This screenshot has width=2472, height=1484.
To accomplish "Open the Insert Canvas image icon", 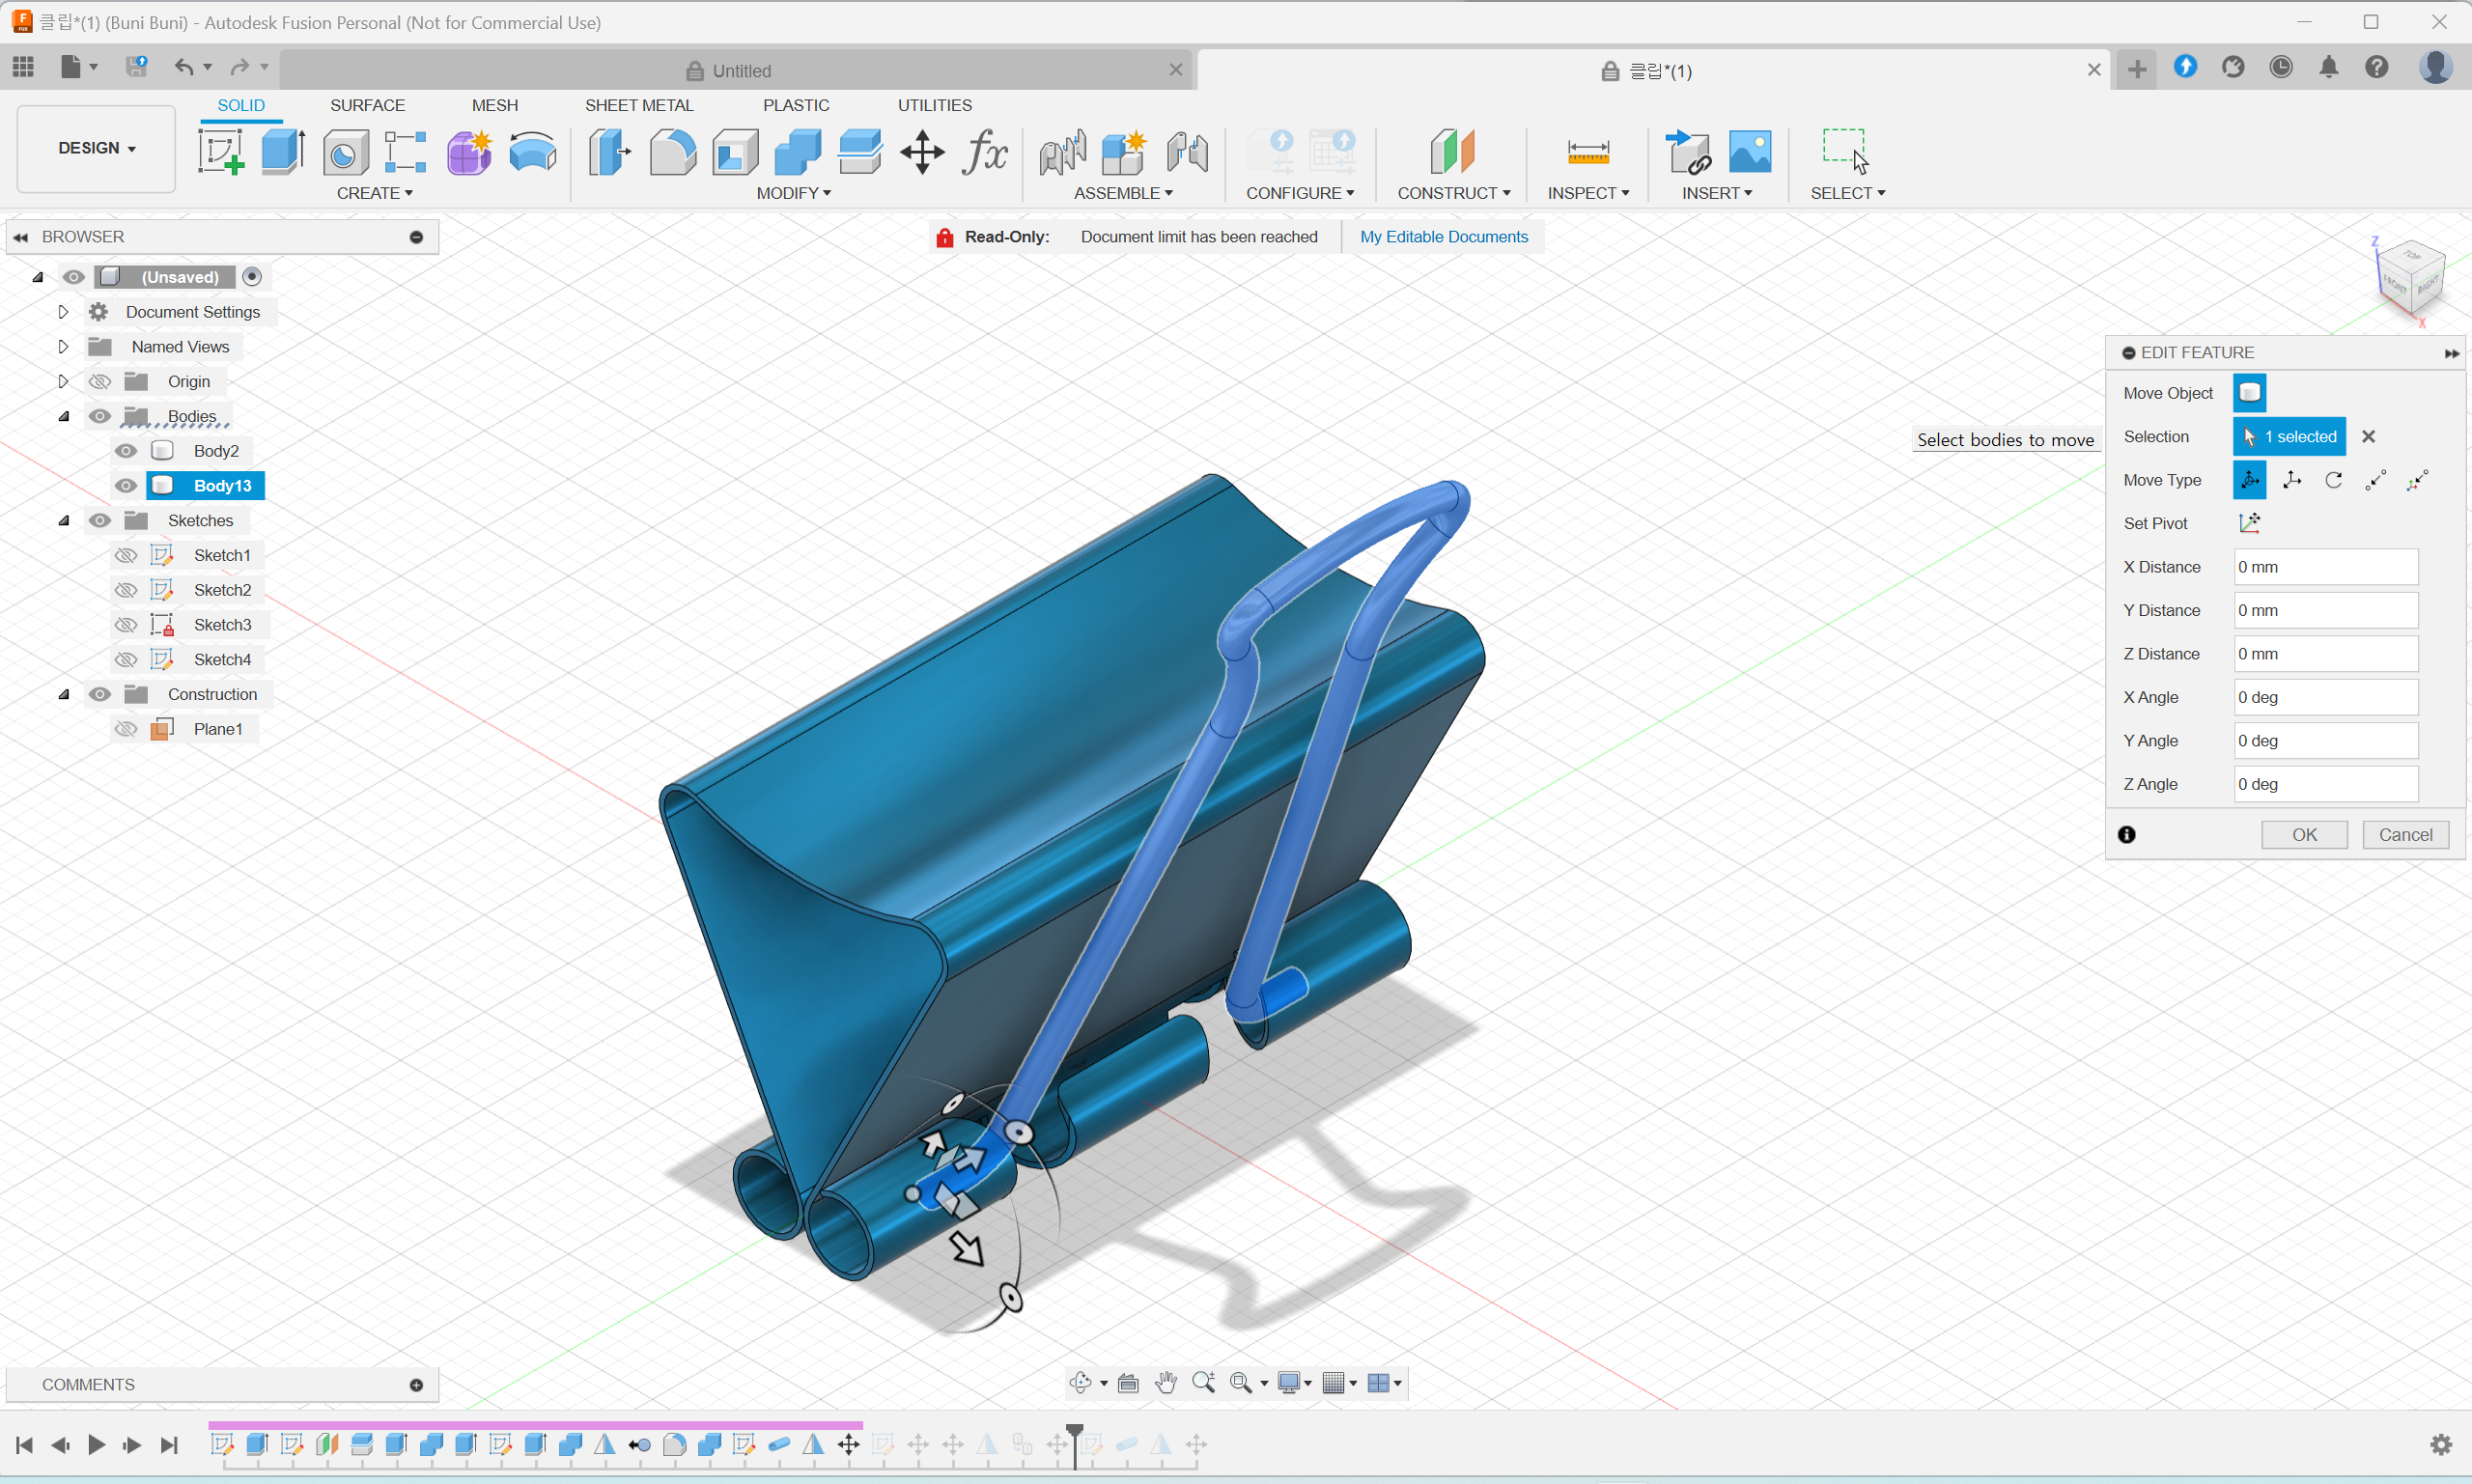I will point(1749,152).
